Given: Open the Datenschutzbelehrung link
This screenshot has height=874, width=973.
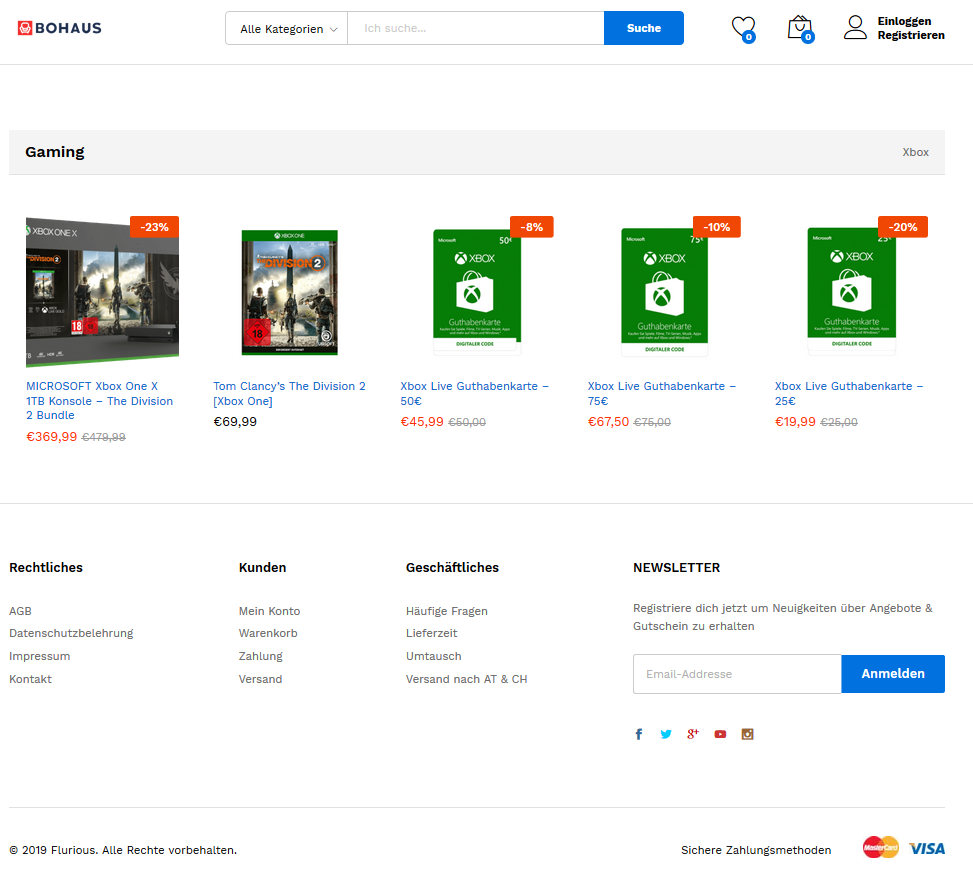Looking at the screenshot, I should (x=71, y=633).
